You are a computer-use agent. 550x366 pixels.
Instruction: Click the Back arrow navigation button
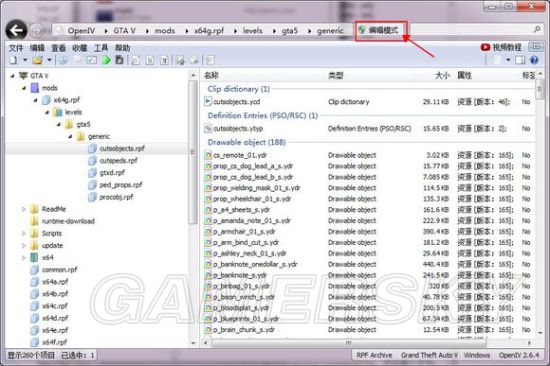[16, 30]
